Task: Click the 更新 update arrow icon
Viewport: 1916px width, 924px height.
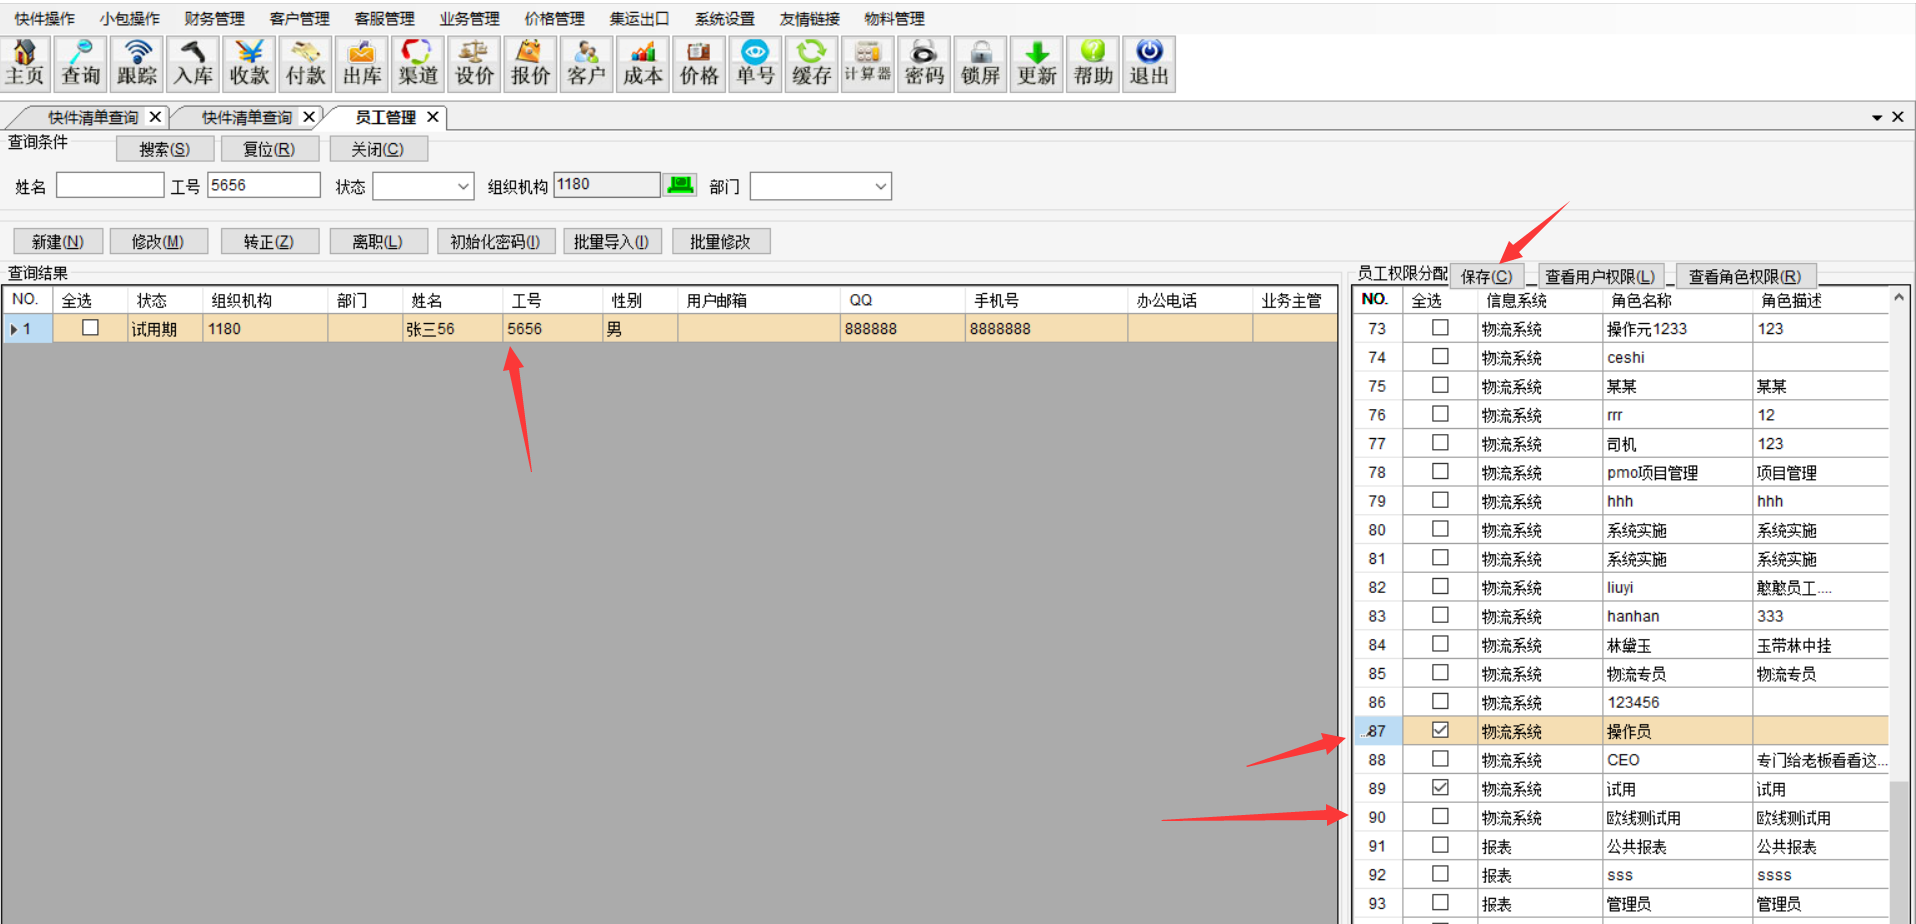Action: pyautogui.click(x=1036, y=63)
